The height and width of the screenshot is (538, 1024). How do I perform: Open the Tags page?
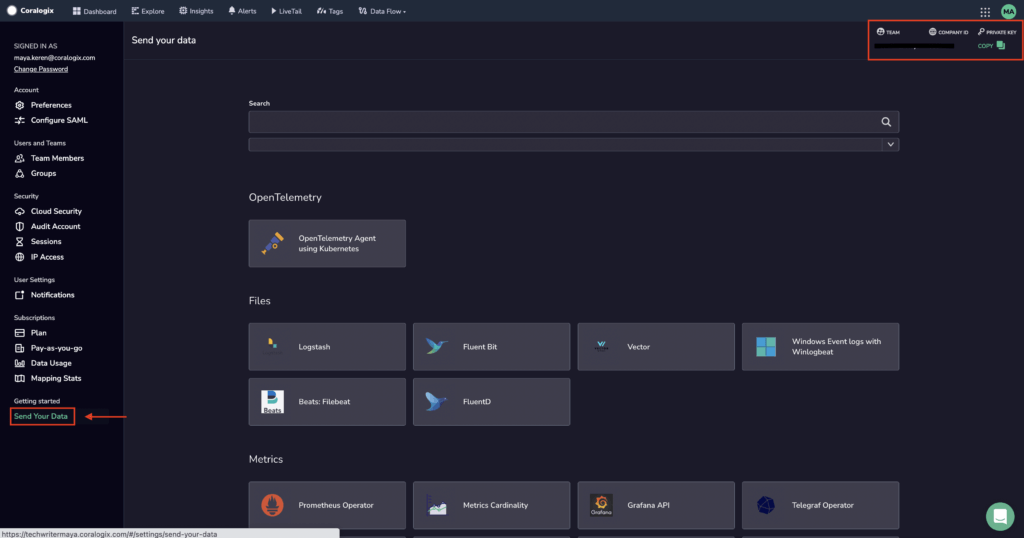pos(330,11)
